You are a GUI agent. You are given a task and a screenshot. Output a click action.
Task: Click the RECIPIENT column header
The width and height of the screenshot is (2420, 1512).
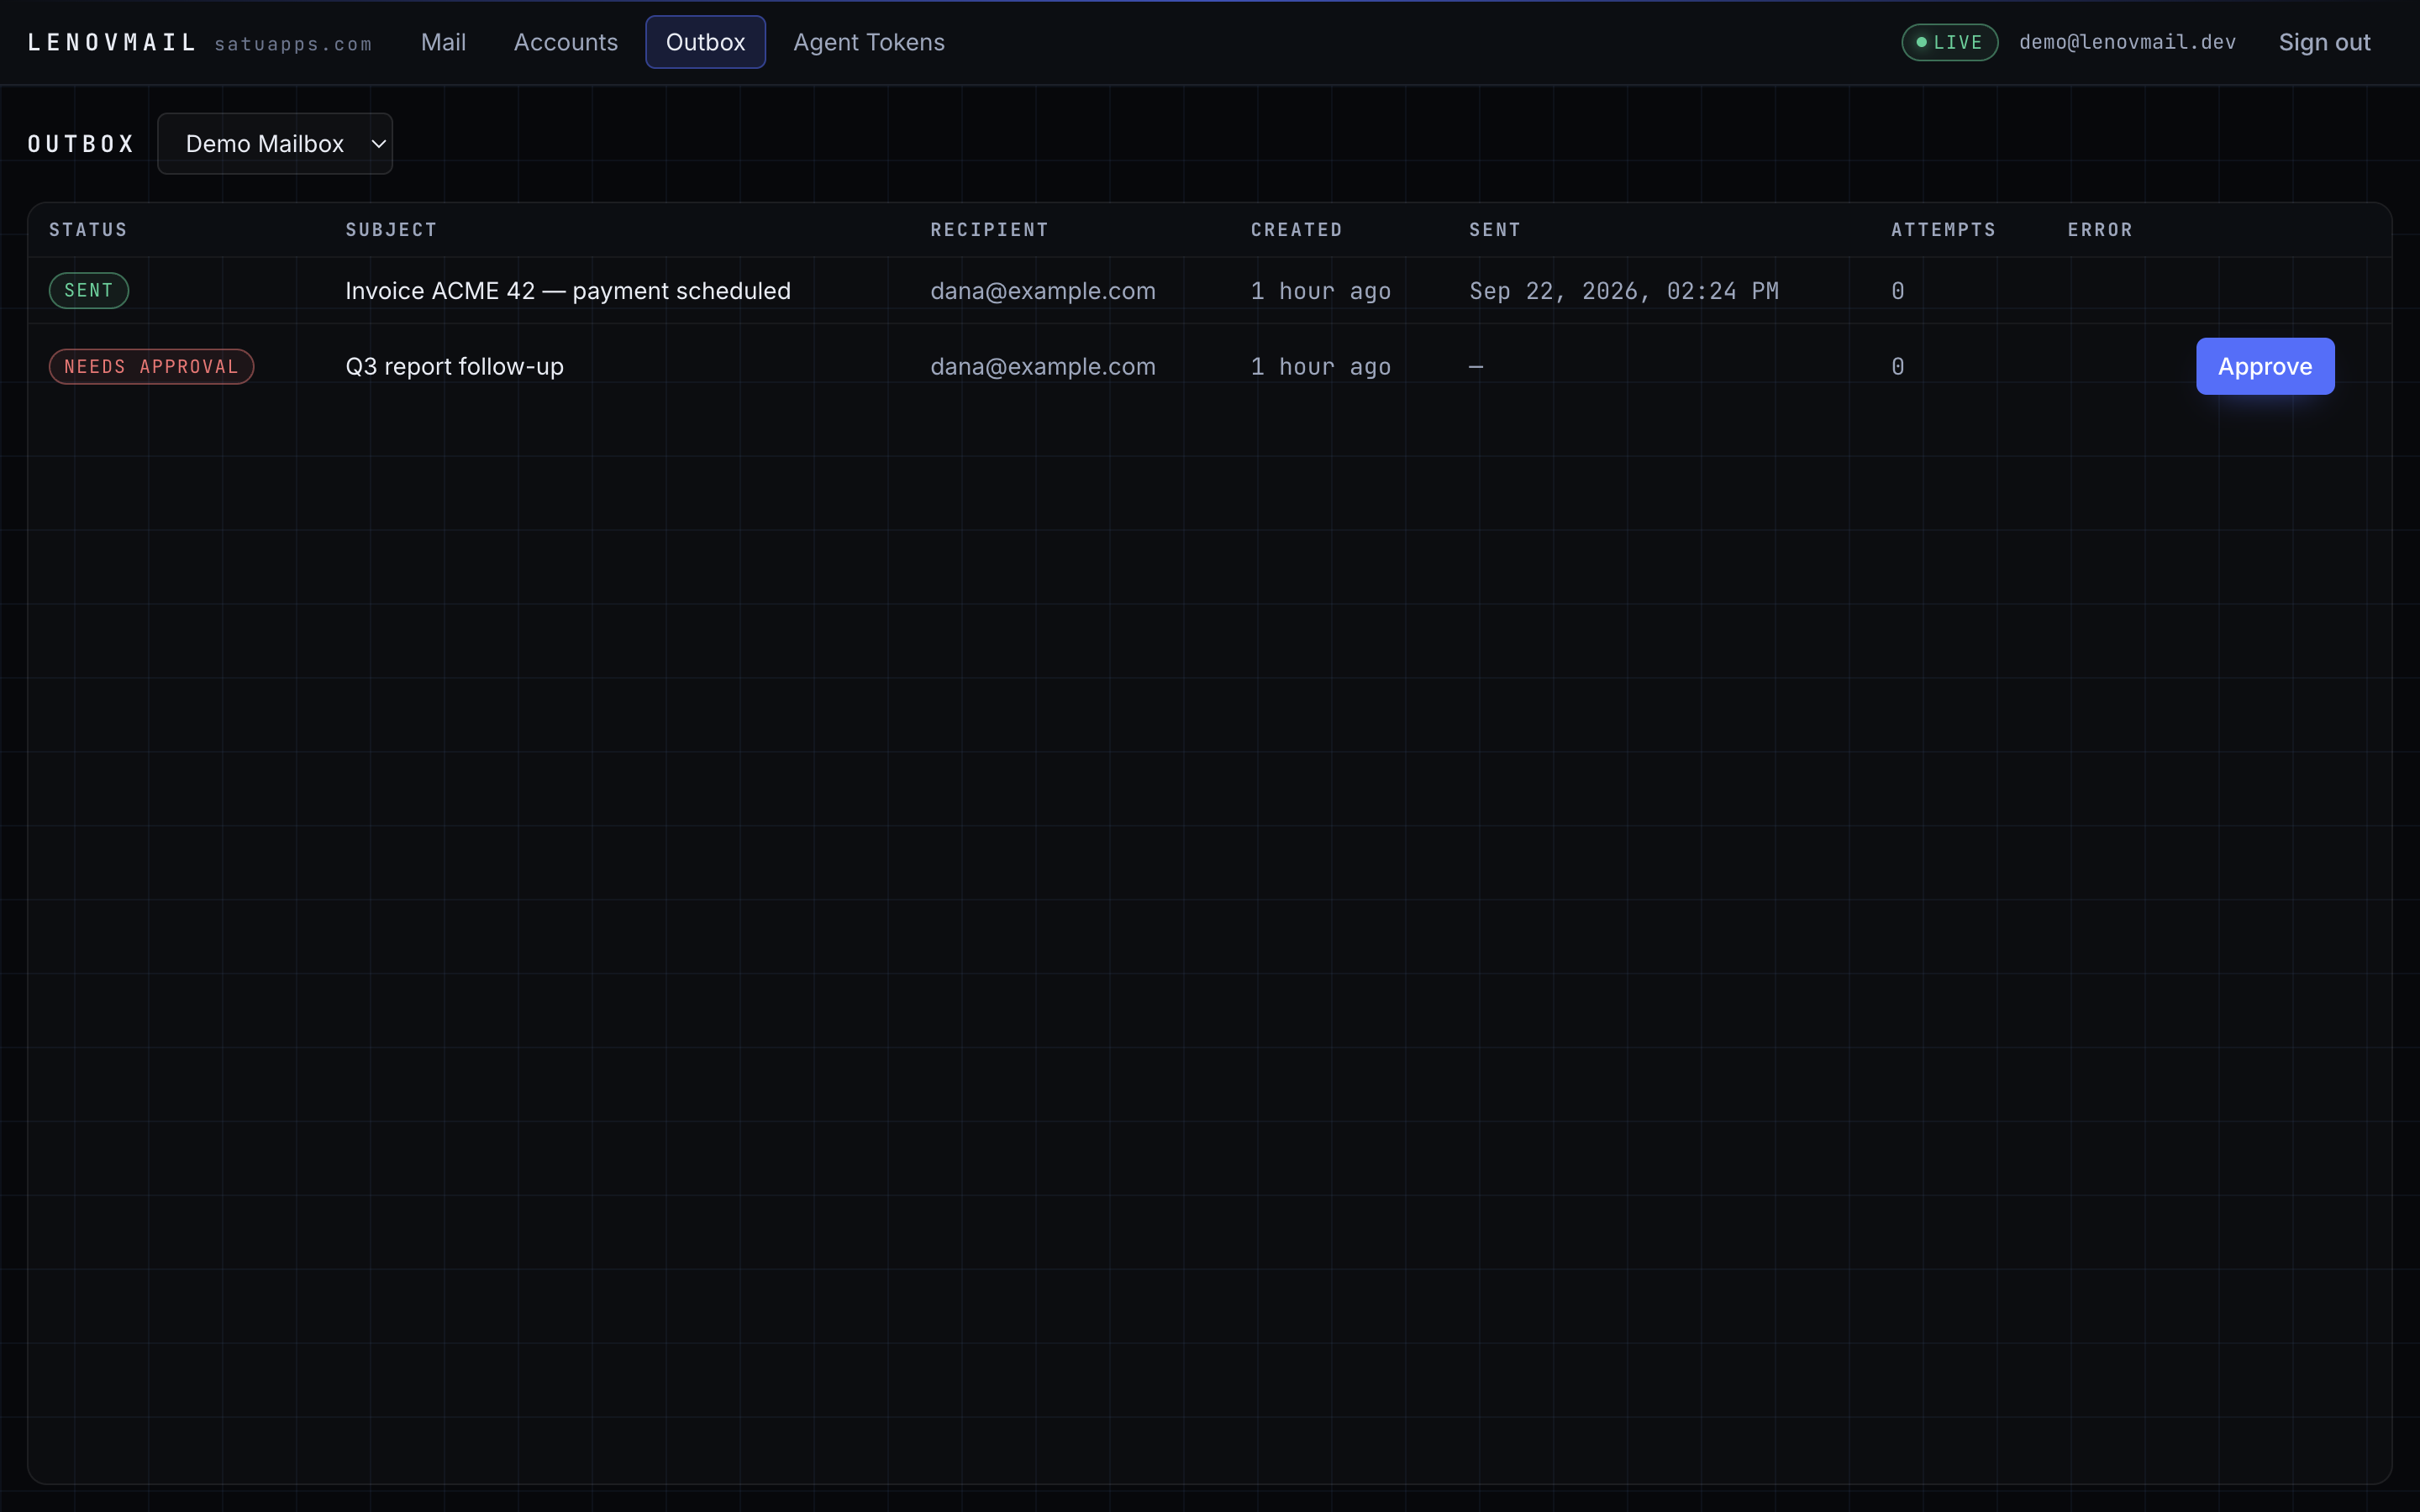tap(989, 229)
